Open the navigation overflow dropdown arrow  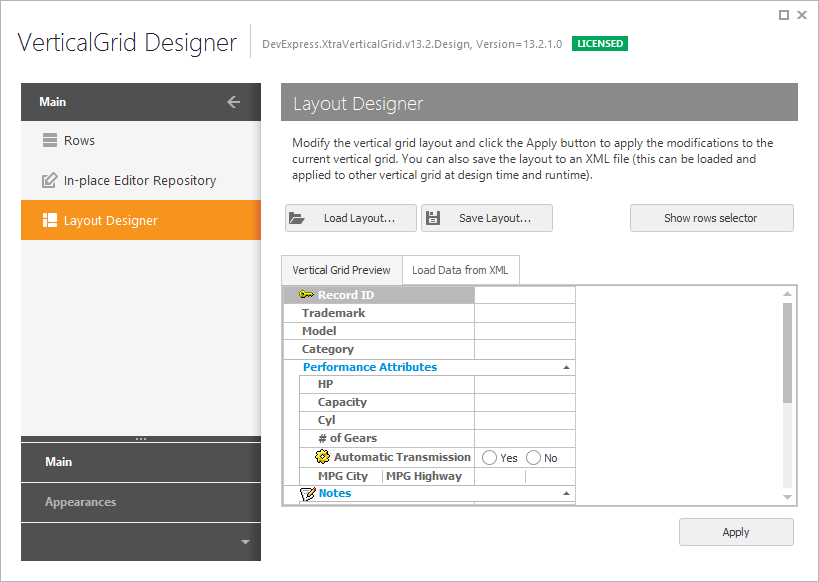point(245,542)
